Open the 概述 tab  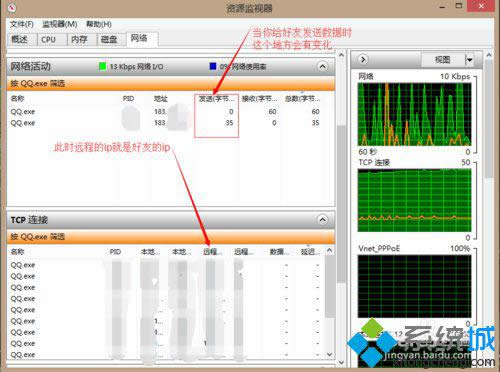tap(20, 40)
